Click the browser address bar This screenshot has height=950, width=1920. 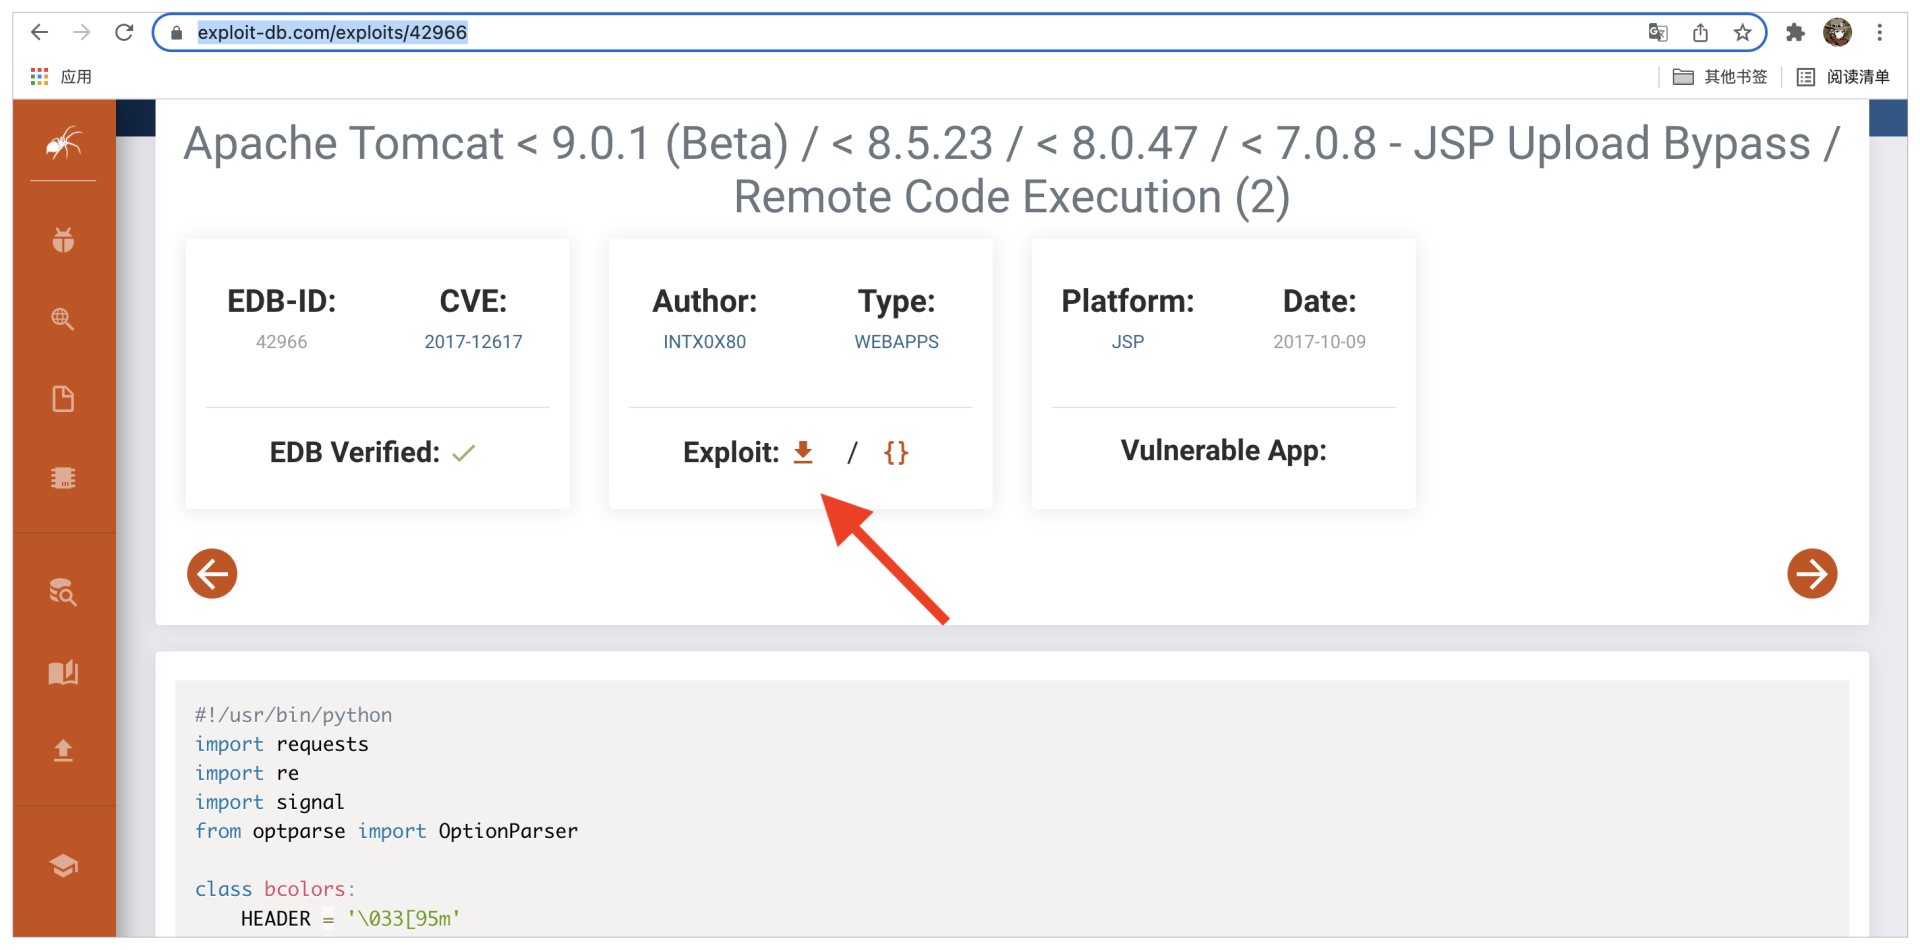pyautogui.click(x=900, y=33)
